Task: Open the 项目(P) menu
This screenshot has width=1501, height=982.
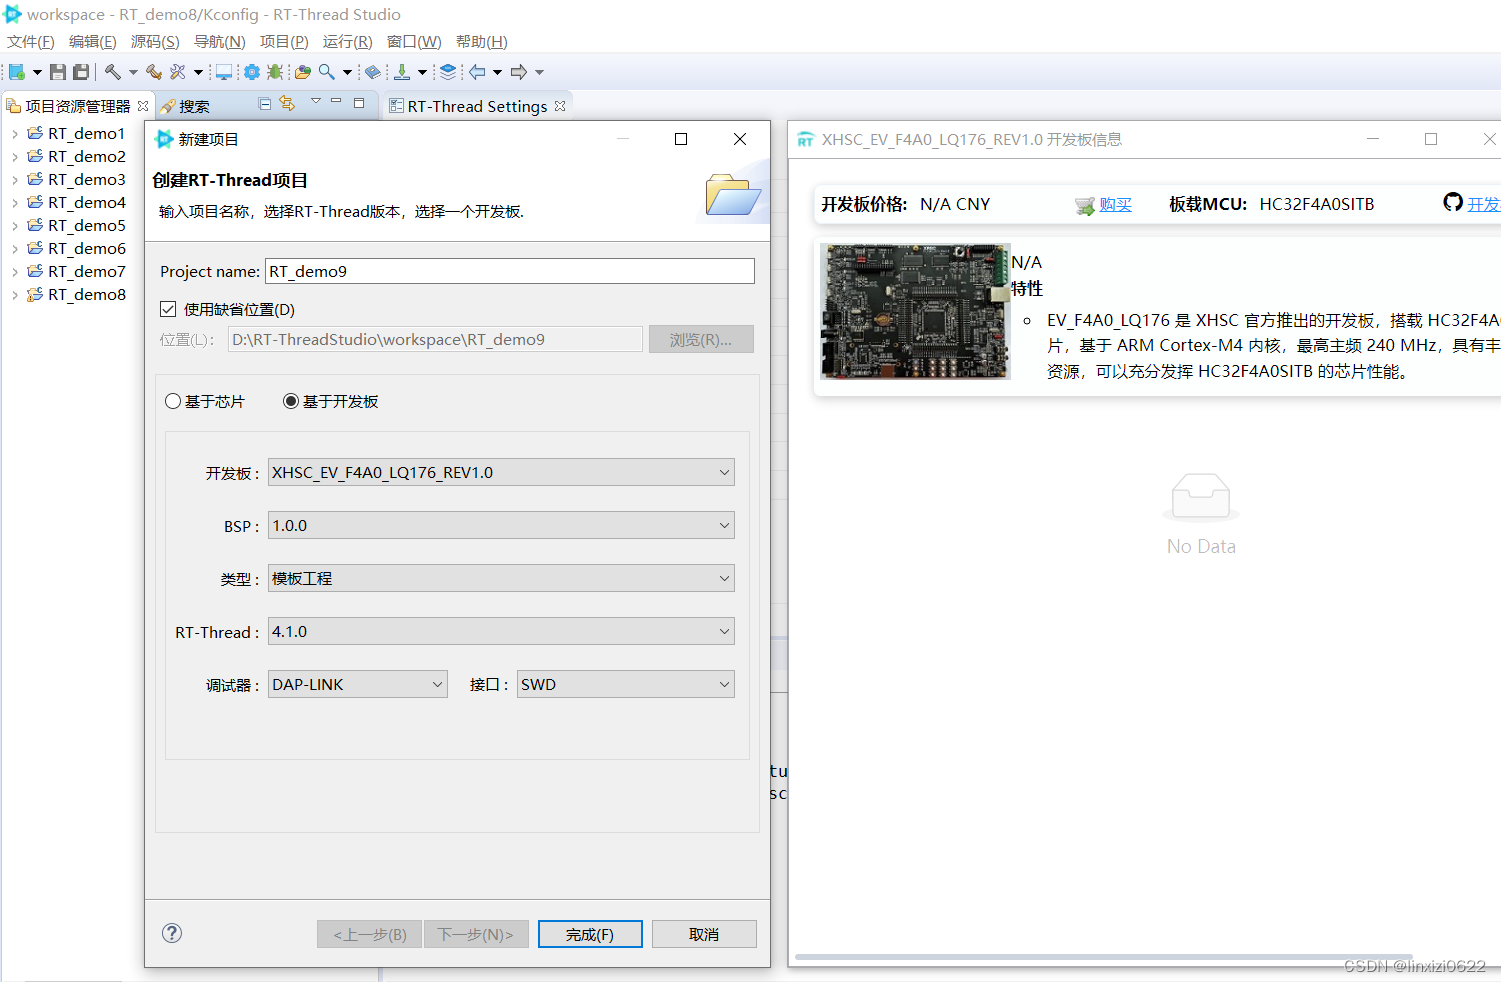Action: coord(284,42)
